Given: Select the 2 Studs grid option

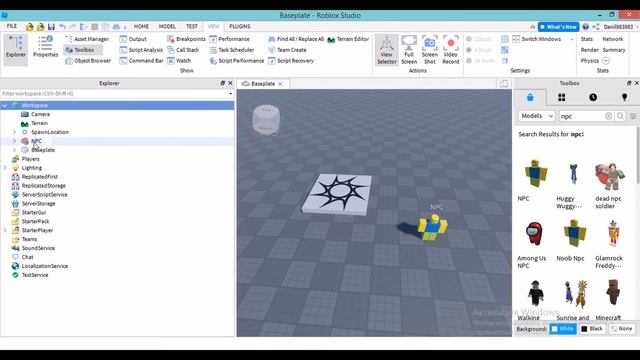Looking at the screenshot, I should point(480,39).
